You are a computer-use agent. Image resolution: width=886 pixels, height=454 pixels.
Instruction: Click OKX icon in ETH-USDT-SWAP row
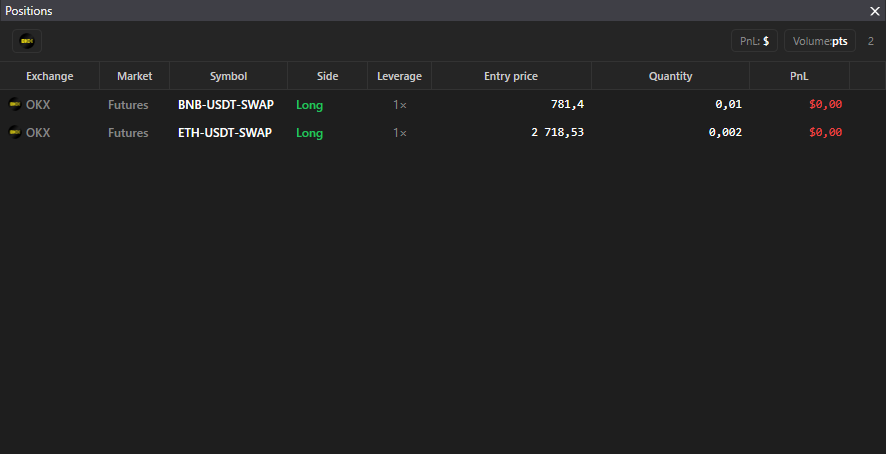coord(15,132)
